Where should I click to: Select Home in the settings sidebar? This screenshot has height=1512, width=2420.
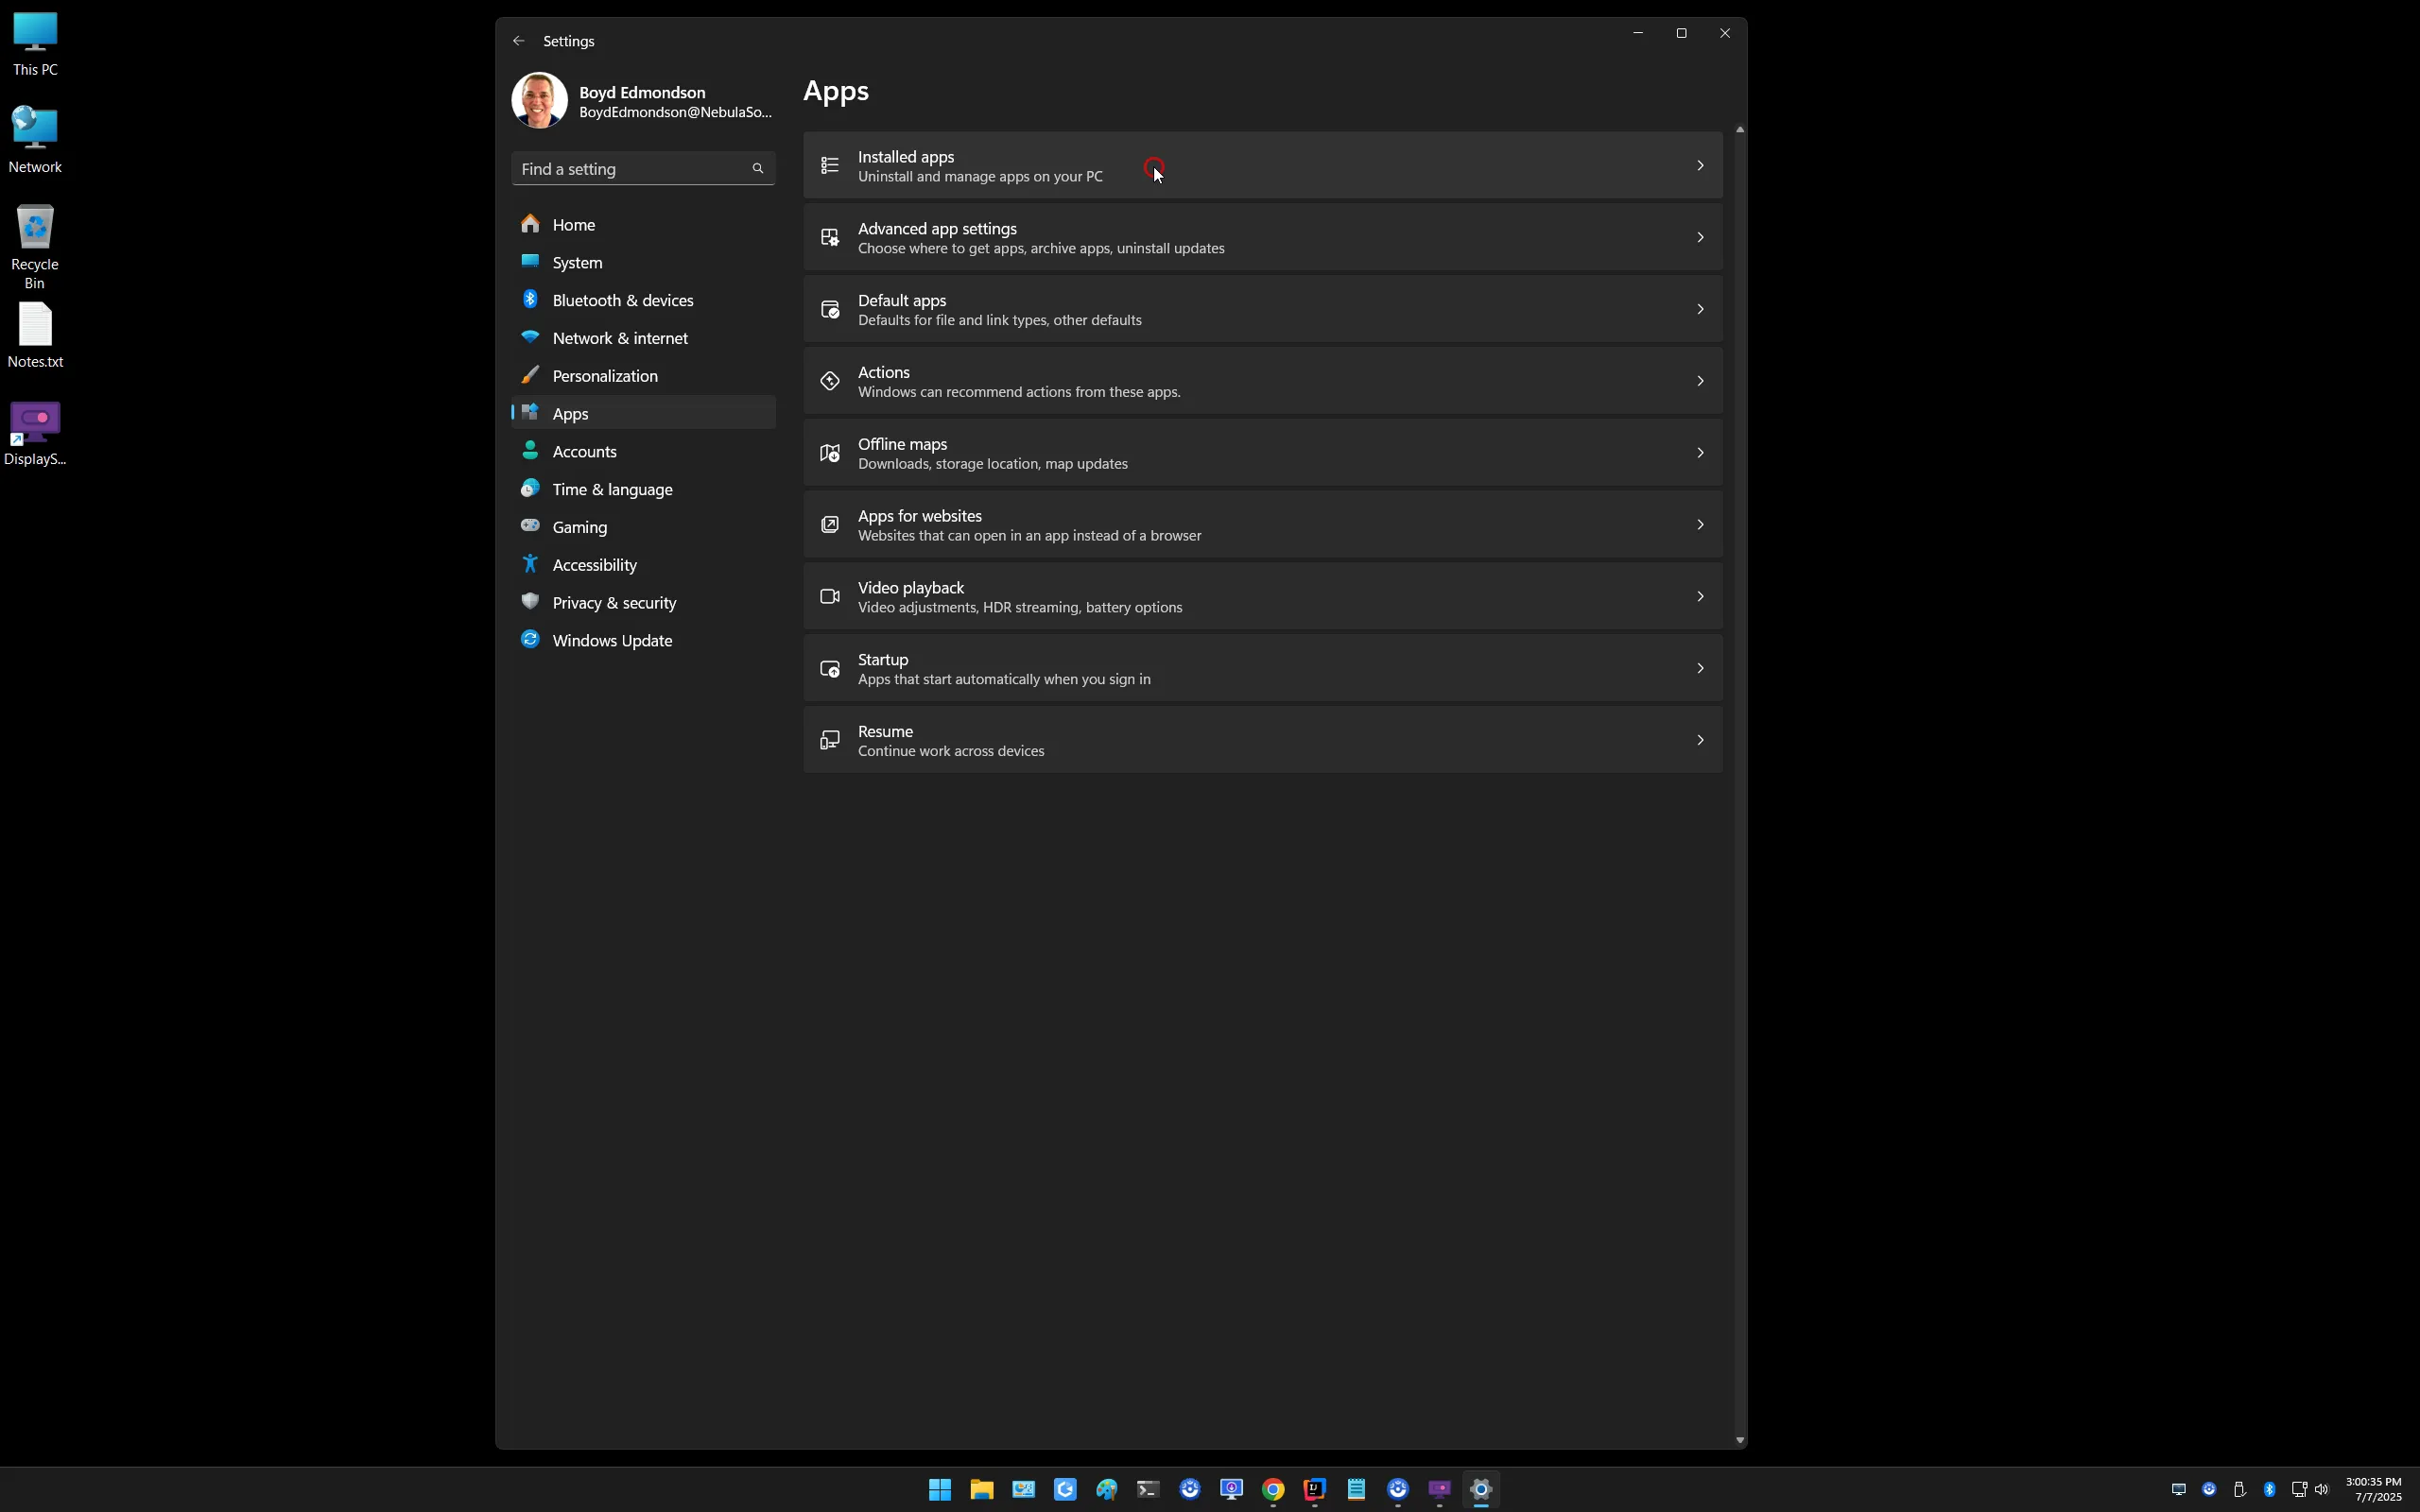[x=643, y=225]
